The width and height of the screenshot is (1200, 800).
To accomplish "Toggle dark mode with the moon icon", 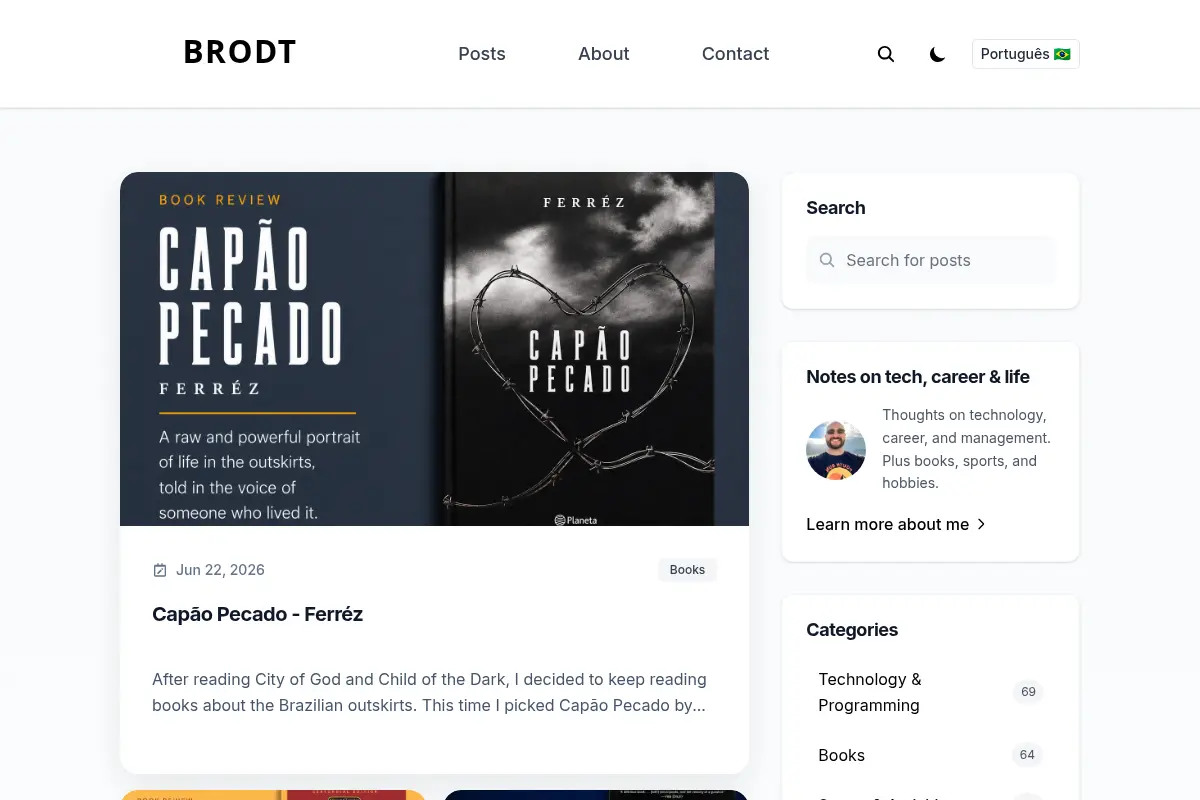I will coord(937,54).
